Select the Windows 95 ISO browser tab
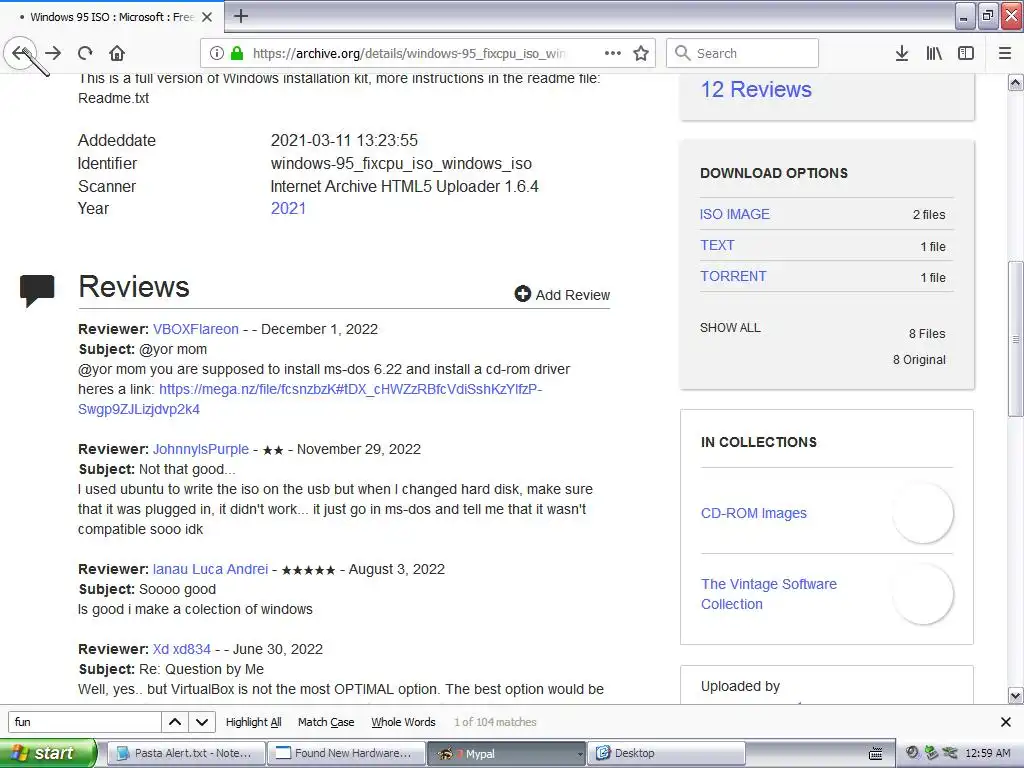The height and width of the screenshot is (768, 1024). pyautogui.click(x=111, y=17)
